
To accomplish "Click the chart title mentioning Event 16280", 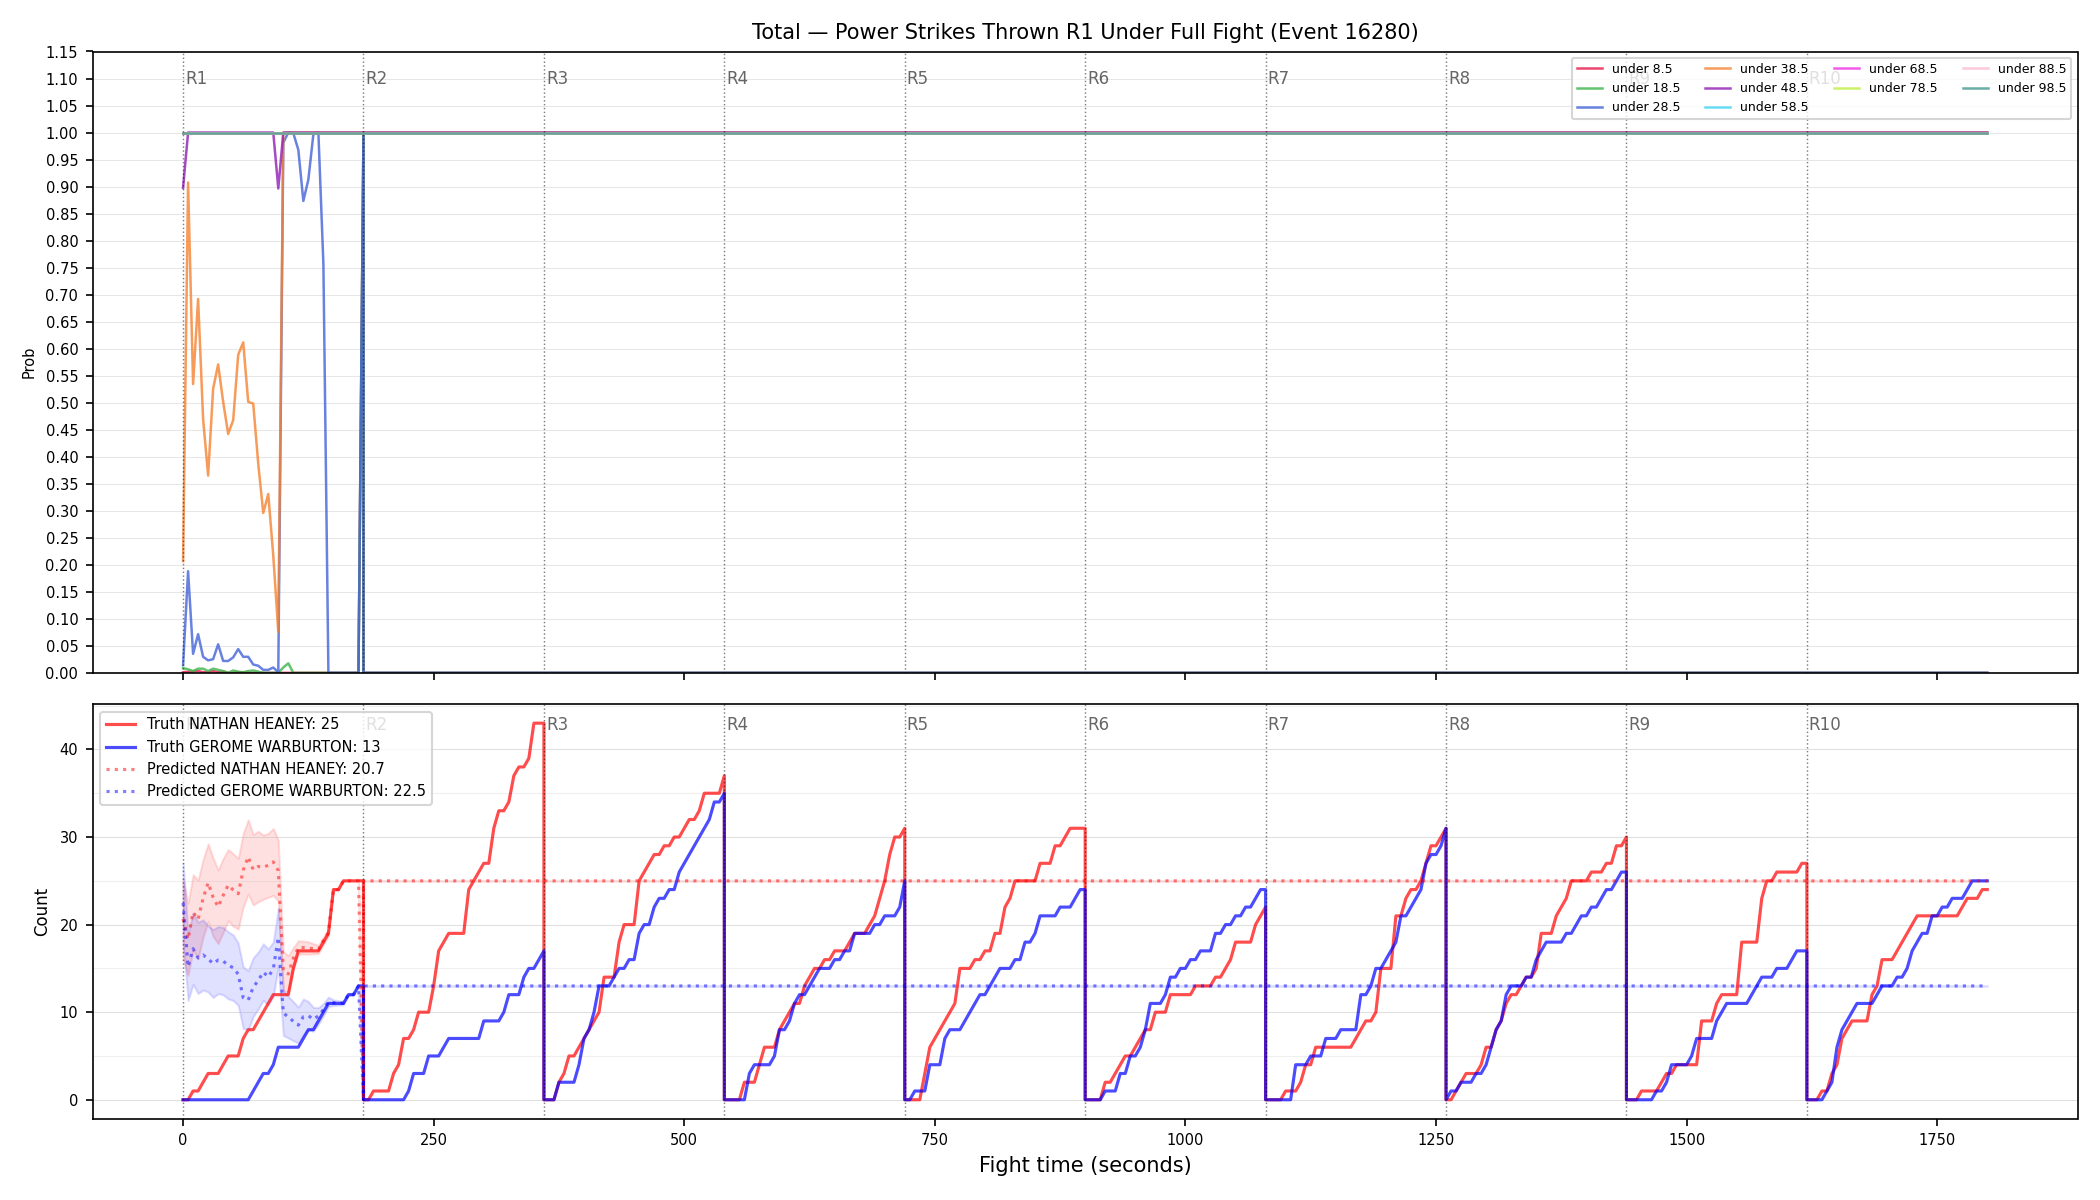I will [1085, 32].
